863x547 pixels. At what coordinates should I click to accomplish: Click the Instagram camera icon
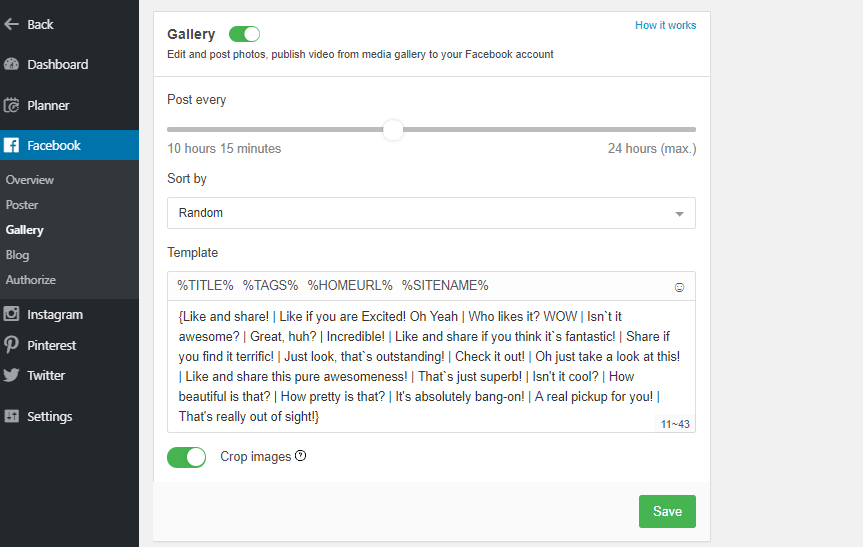[12, 315]
